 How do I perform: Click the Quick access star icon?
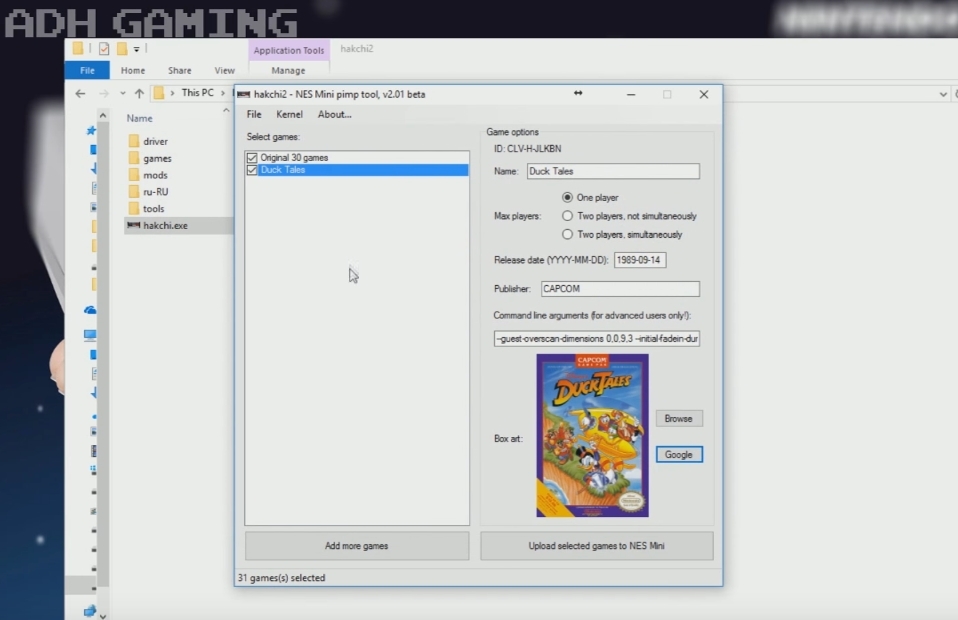[91, 130]
